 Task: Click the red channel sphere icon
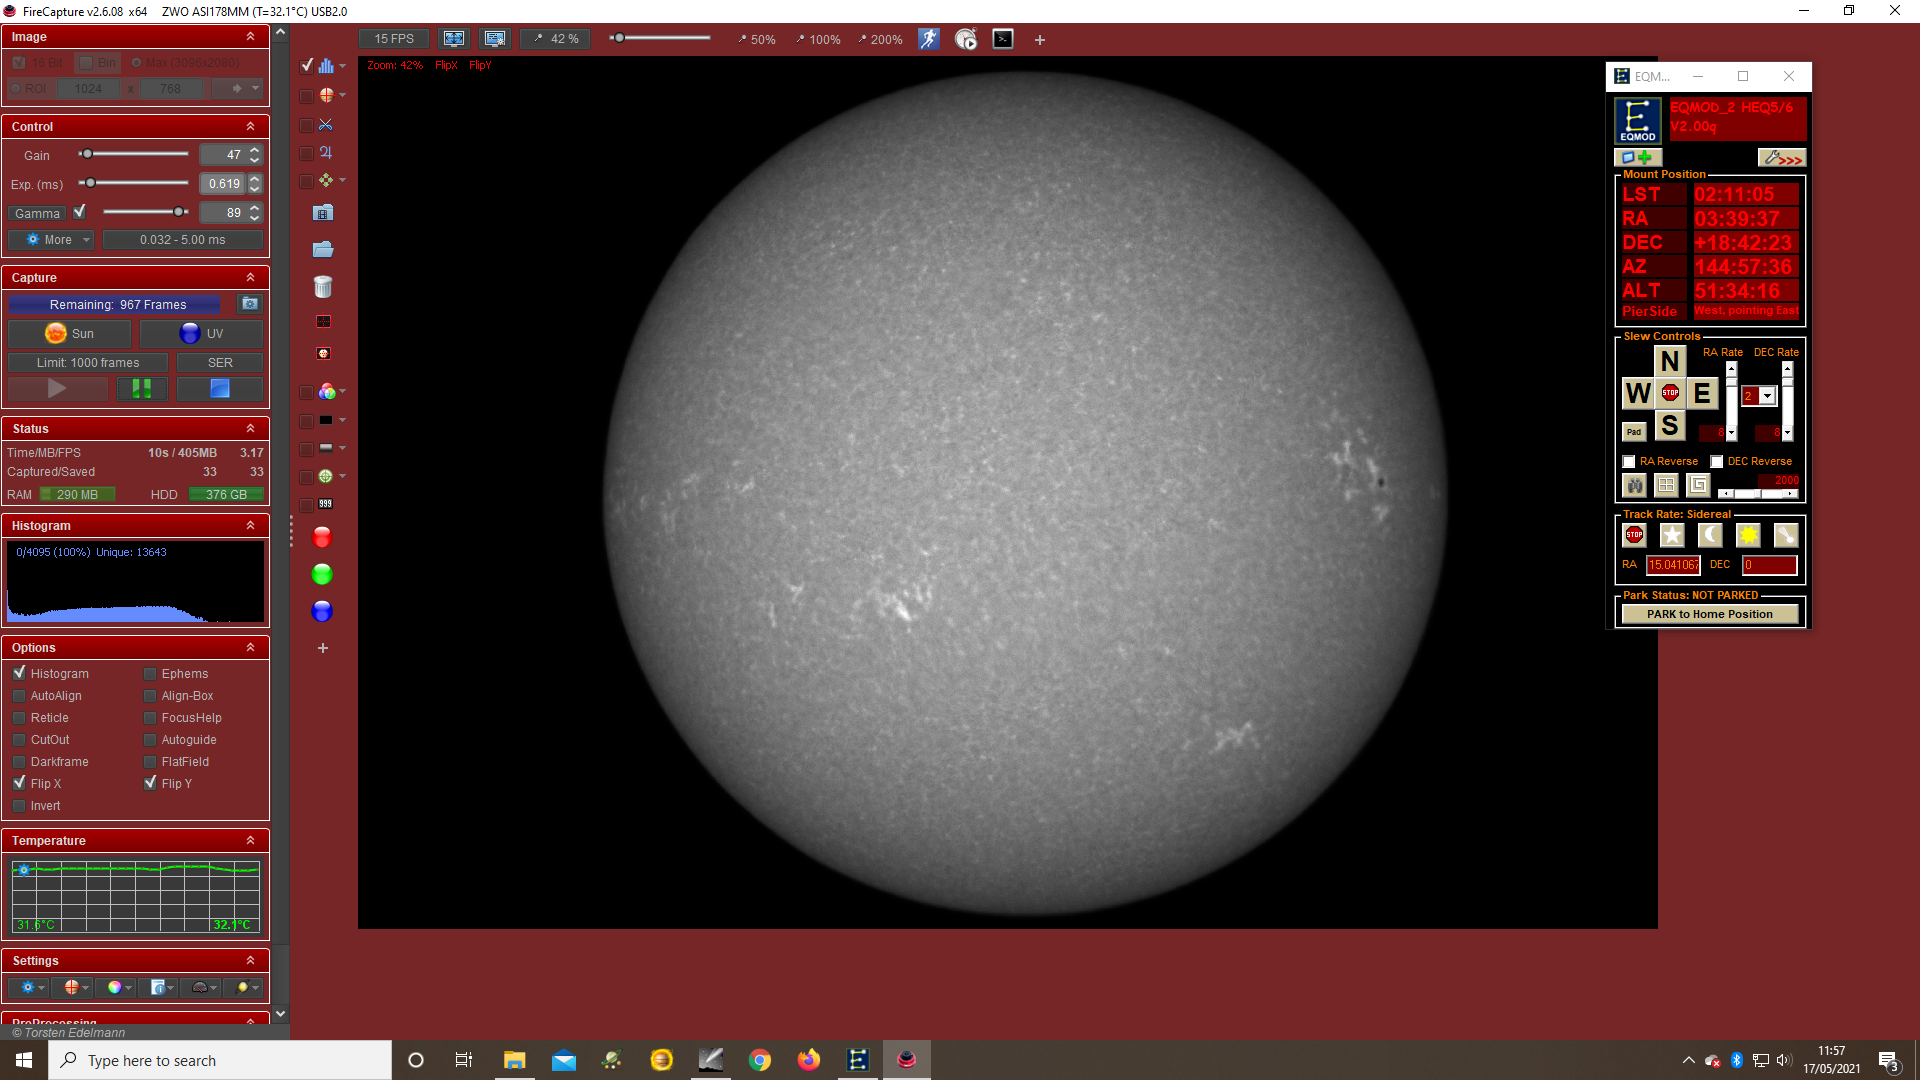(322, 538)
